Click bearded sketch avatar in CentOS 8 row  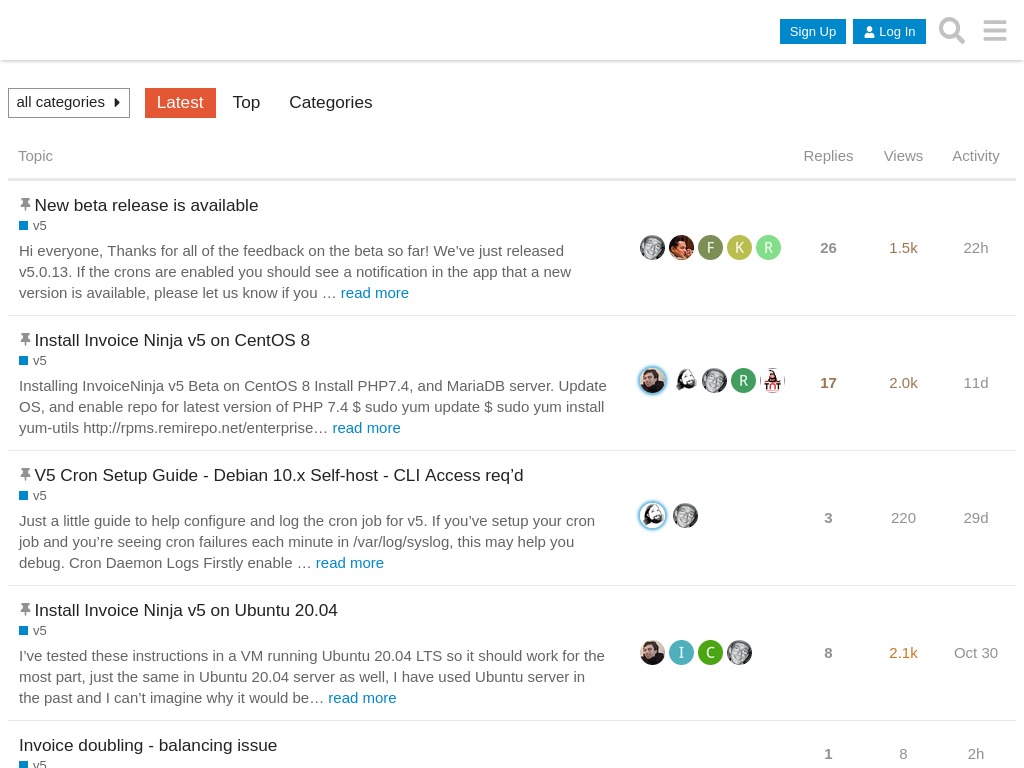(x=685, y=380)
